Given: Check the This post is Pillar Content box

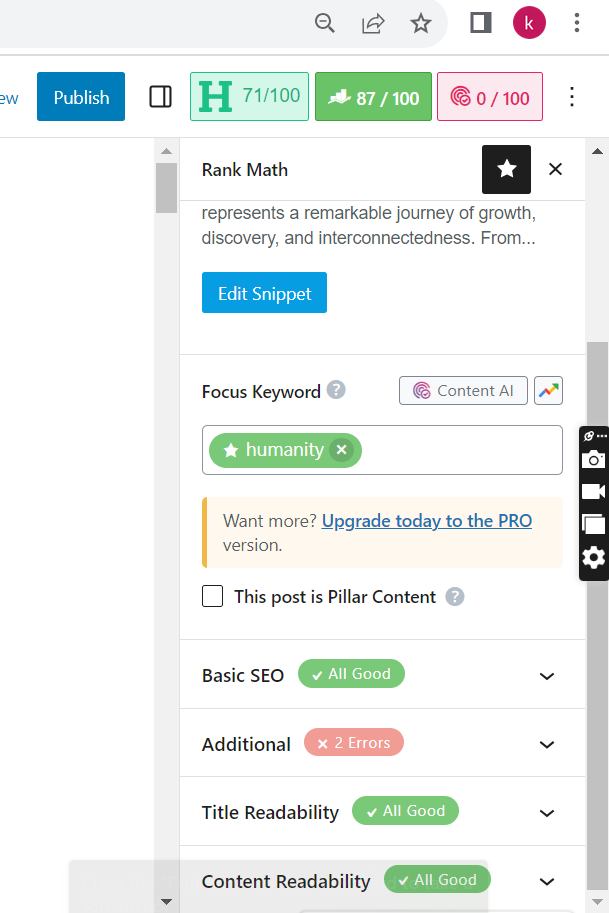Looking at the screenshot, I should pyautogui.click(x=213, y=597).
